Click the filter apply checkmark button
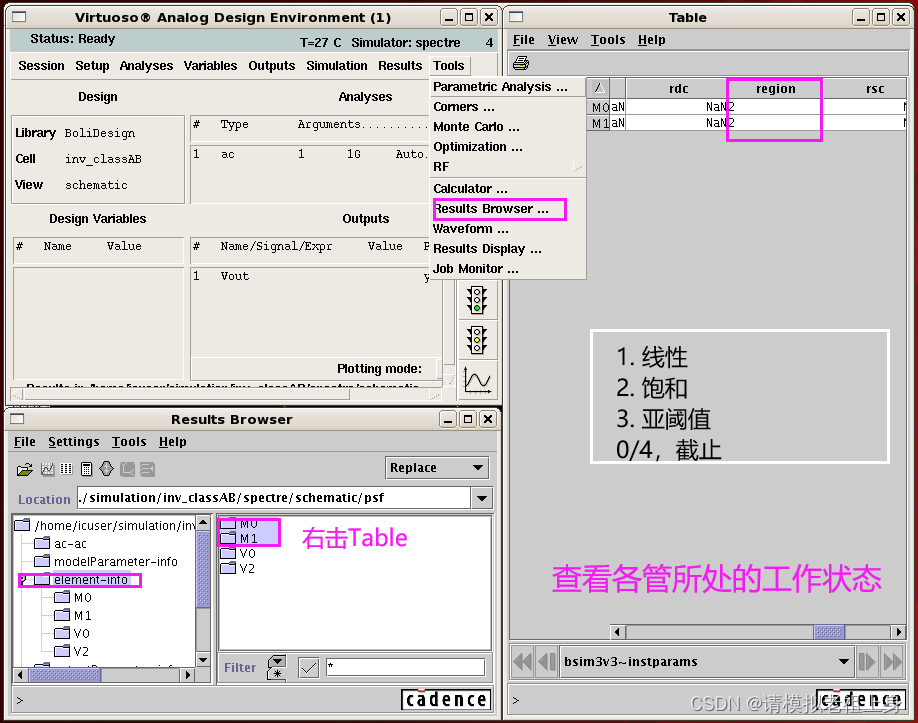Screen dimensions: 918x723 309,667
